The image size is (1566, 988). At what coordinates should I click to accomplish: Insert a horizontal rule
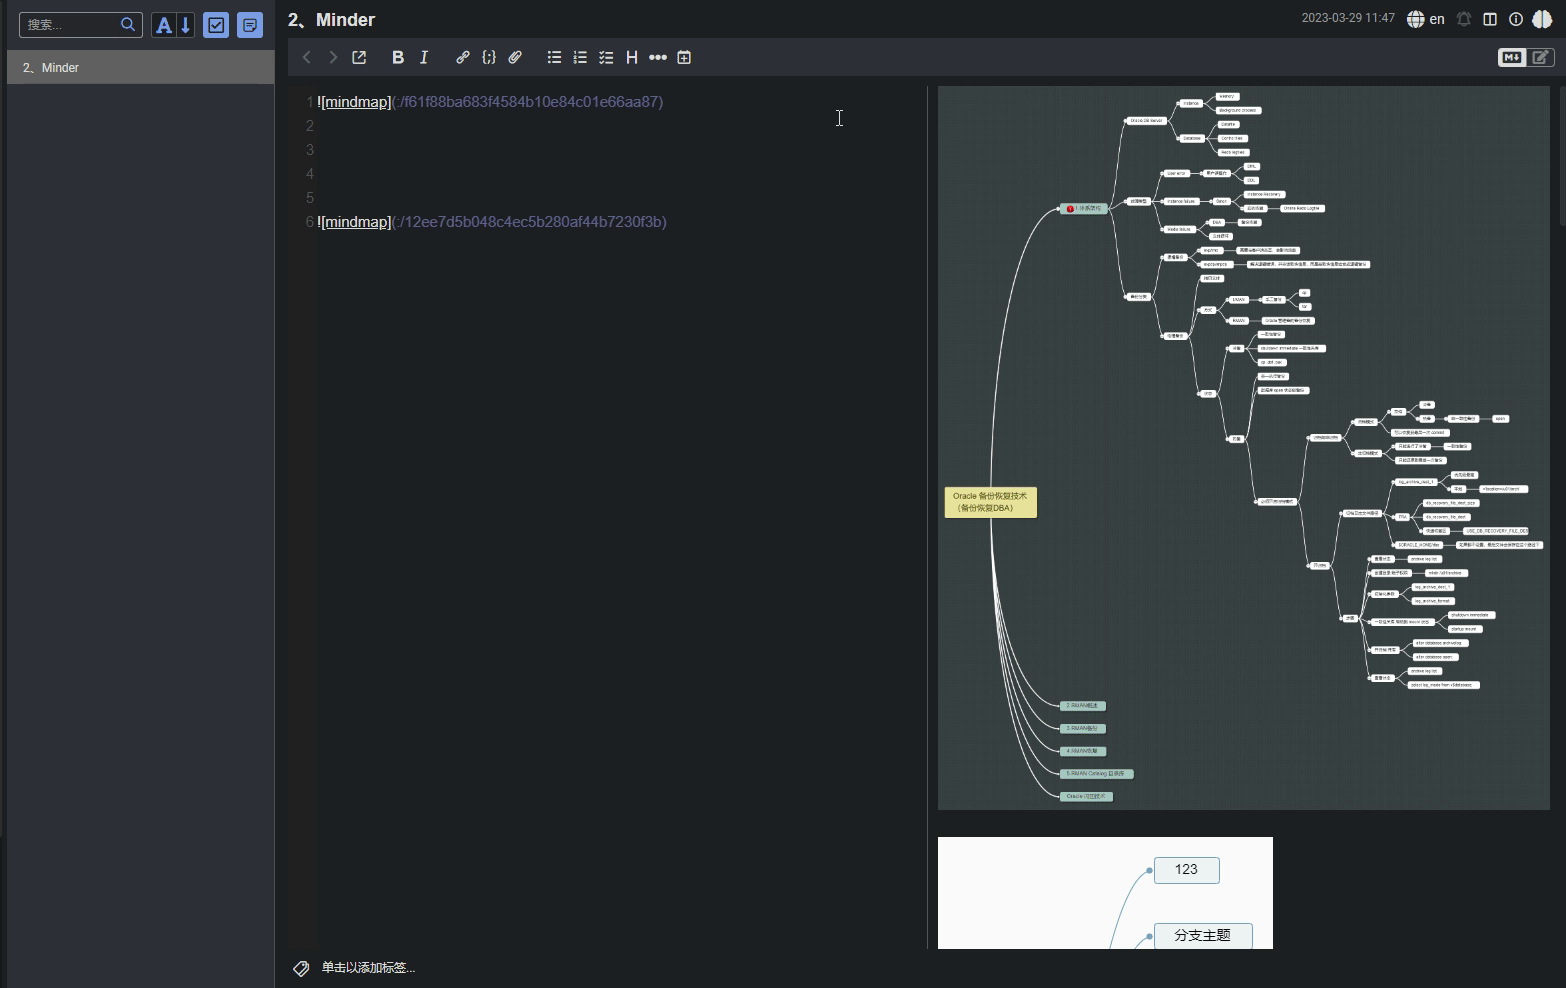coord(658,58)
